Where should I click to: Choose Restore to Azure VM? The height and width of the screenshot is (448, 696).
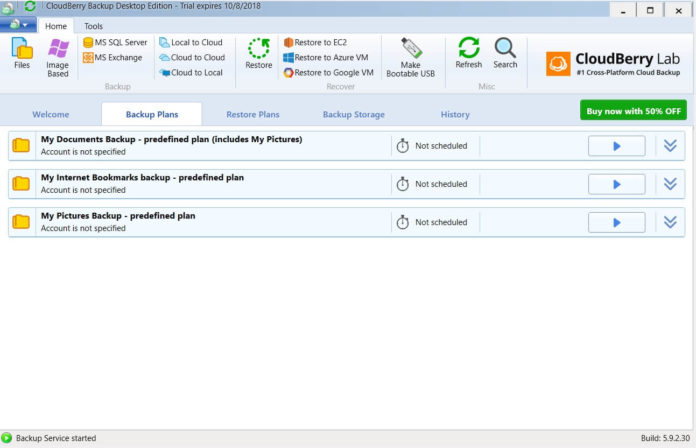click(x=326, y=57)
